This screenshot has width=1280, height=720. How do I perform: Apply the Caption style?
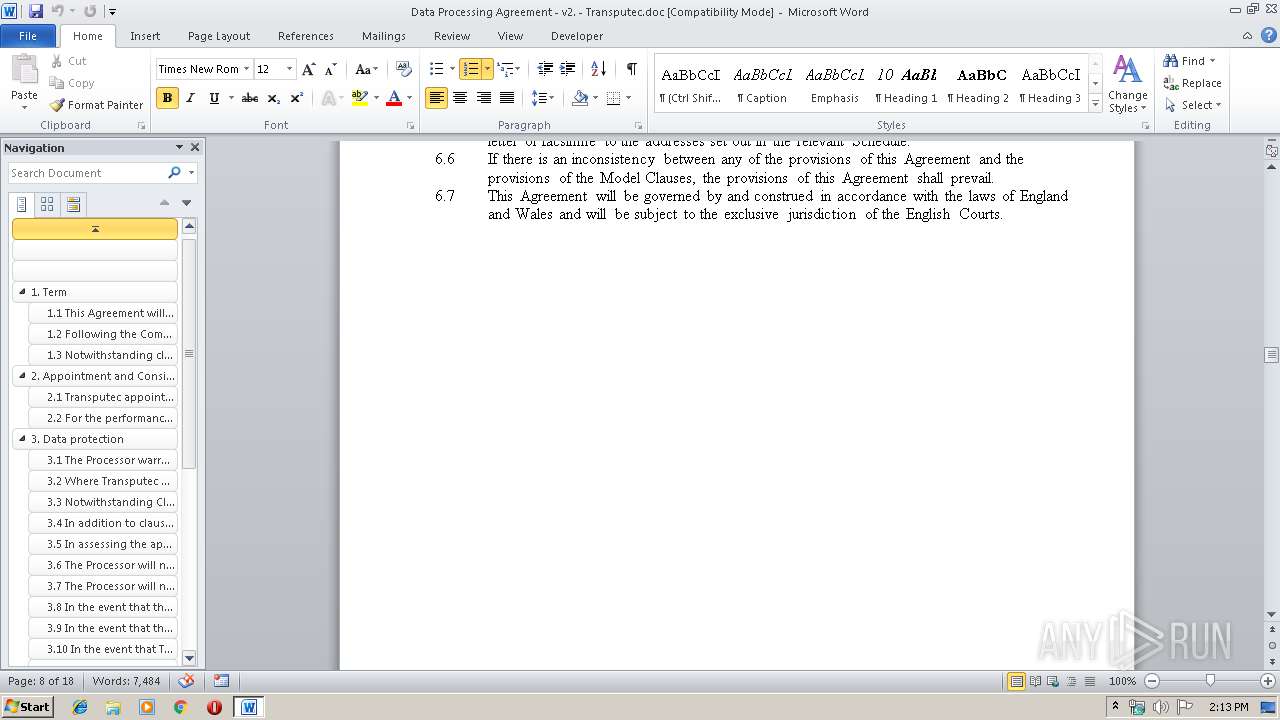click(762, 84)
